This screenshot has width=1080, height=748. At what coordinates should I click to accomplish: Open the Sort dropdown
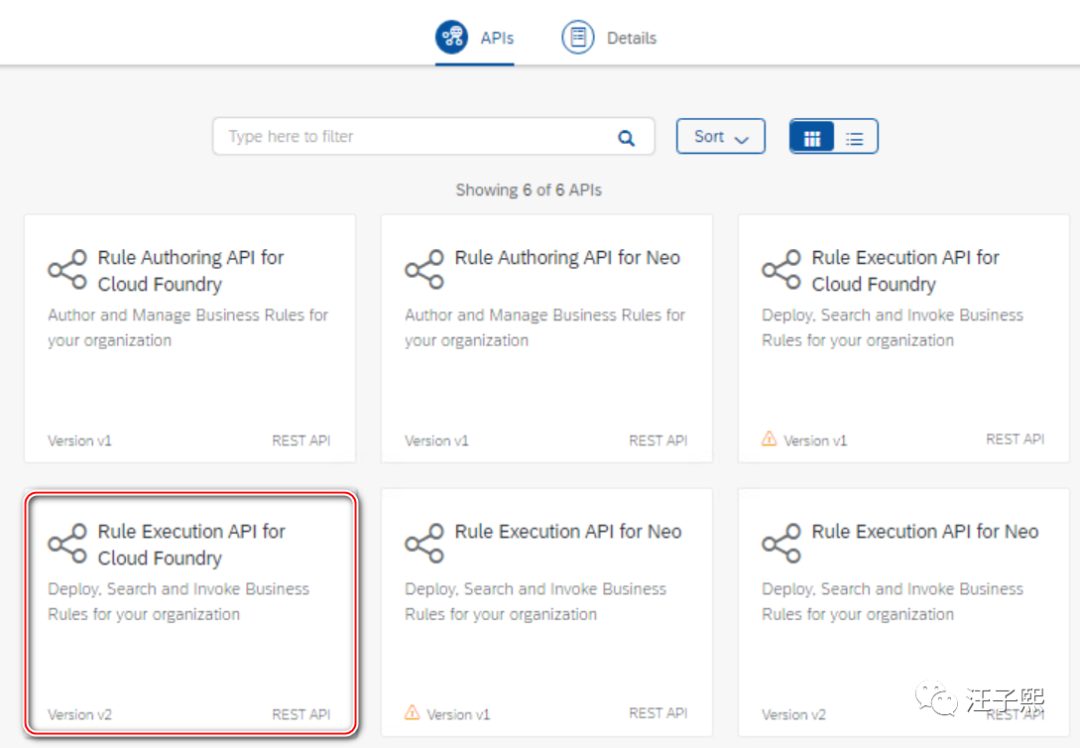tap(720, 136)
